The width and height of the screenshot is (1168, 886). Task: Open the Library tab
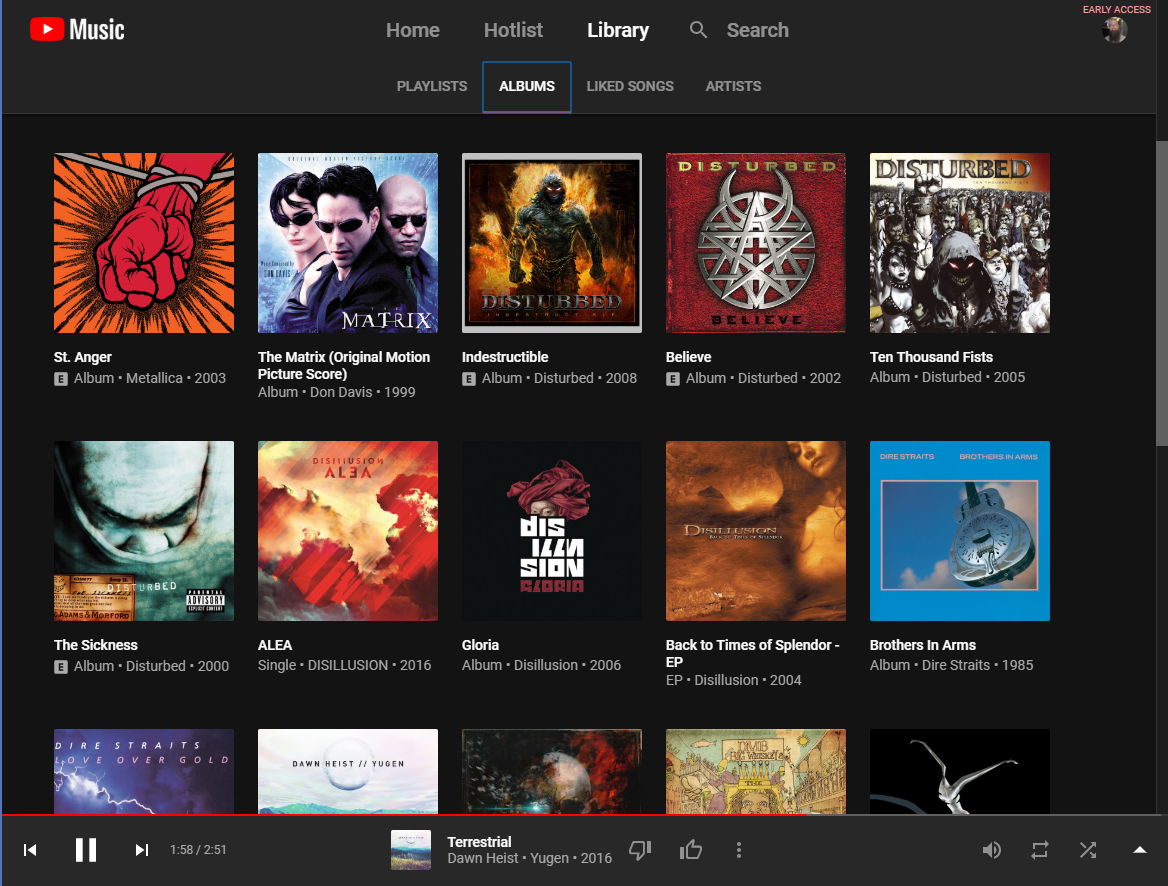[618, 30]
